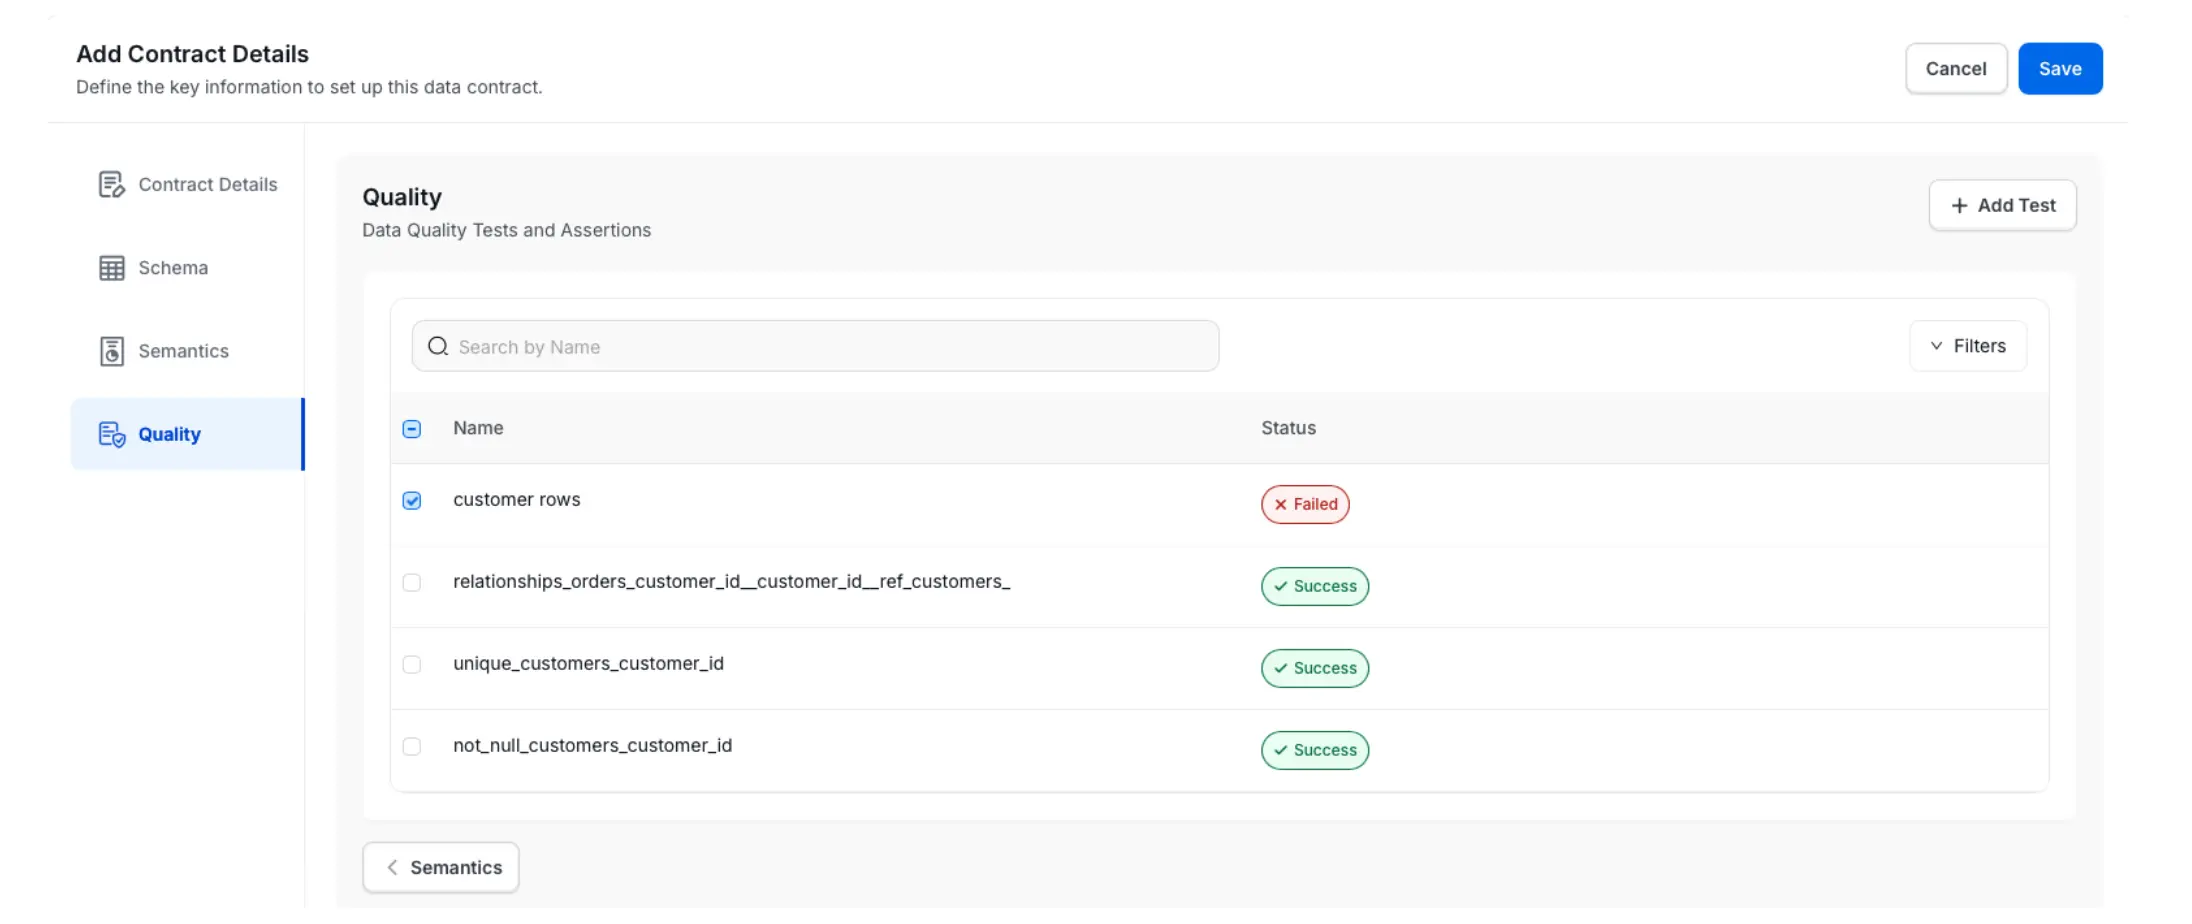The height and width of the screenshot is (924, 2192).
Task: Click the Quality shield icon in sidebar
Action: (111, 434)
